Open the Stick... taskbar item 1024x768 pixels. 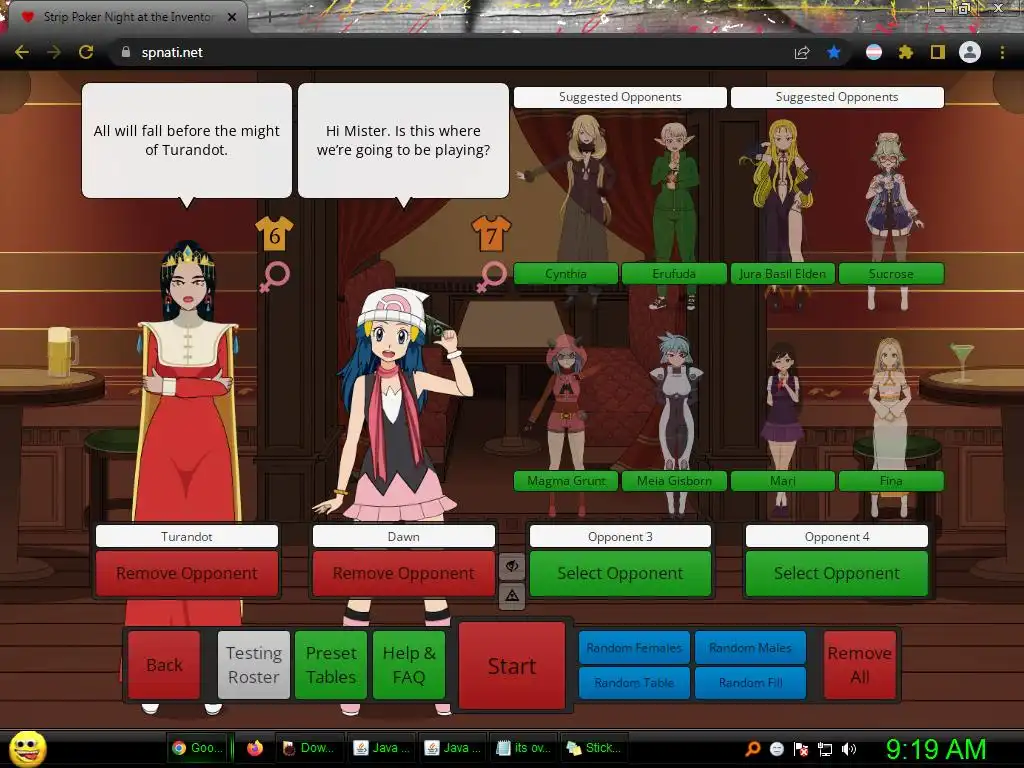coord(594,748)
